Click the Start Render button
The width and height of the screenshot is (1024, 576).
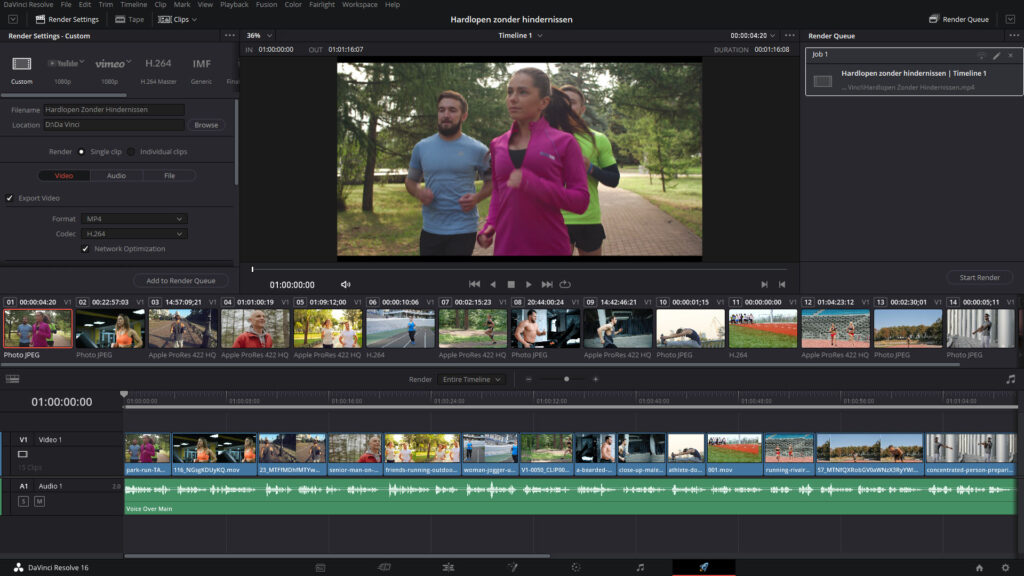click(x=980, y=278)
